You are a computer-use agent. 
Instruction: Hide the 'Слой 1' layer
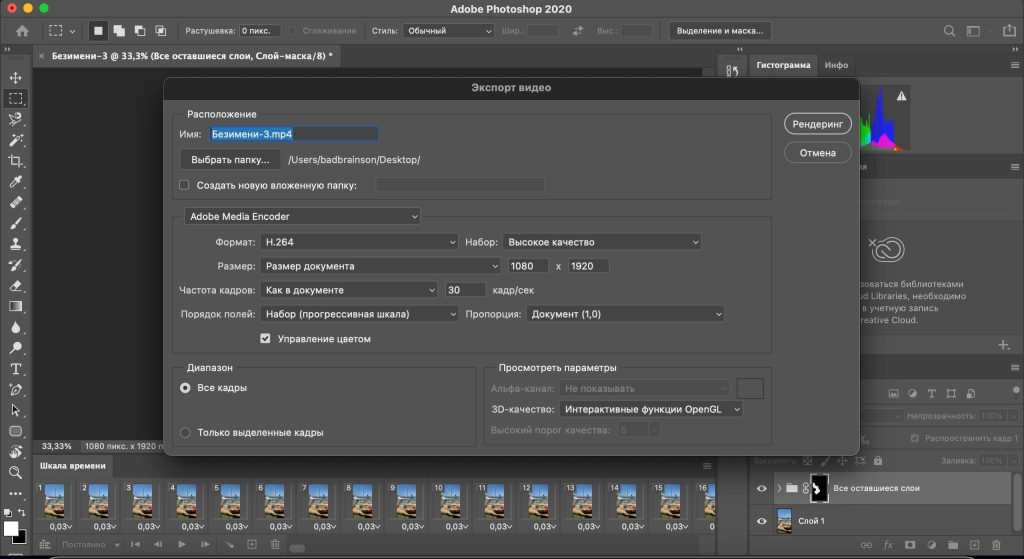point(762,521)
